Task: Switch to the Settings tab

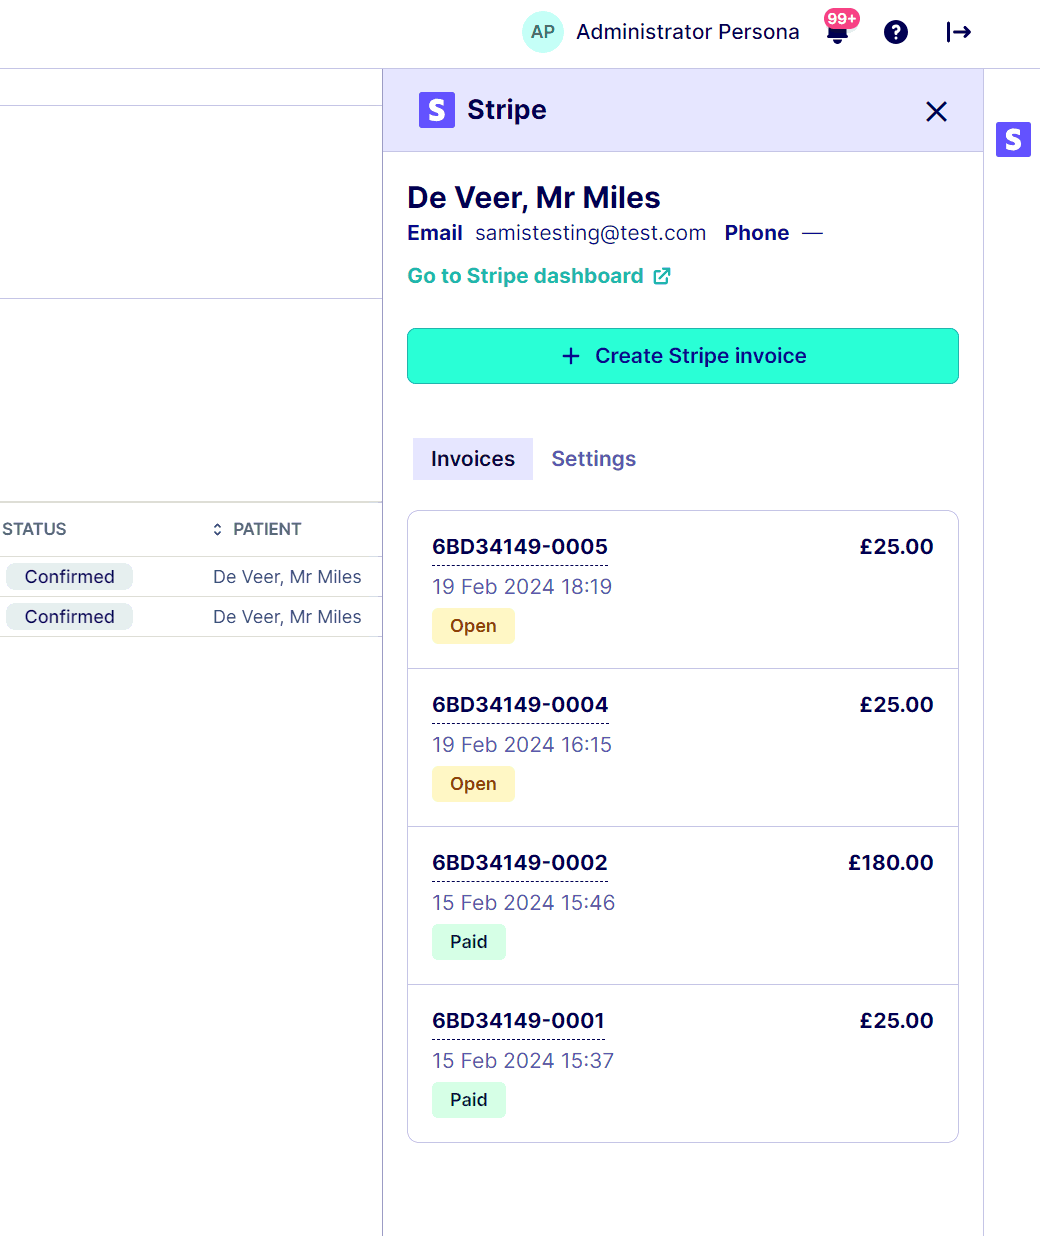Action: 593,459
